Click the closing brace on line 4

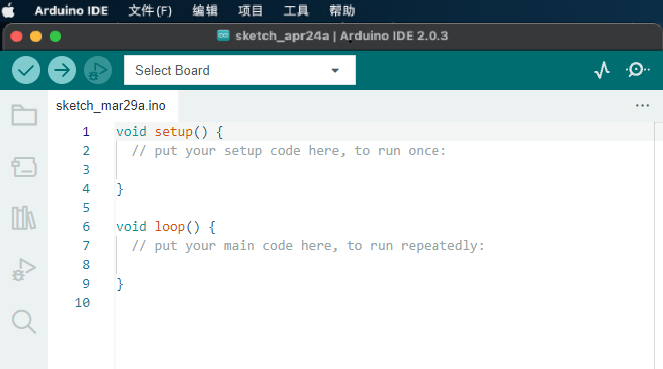click(120, 189)
